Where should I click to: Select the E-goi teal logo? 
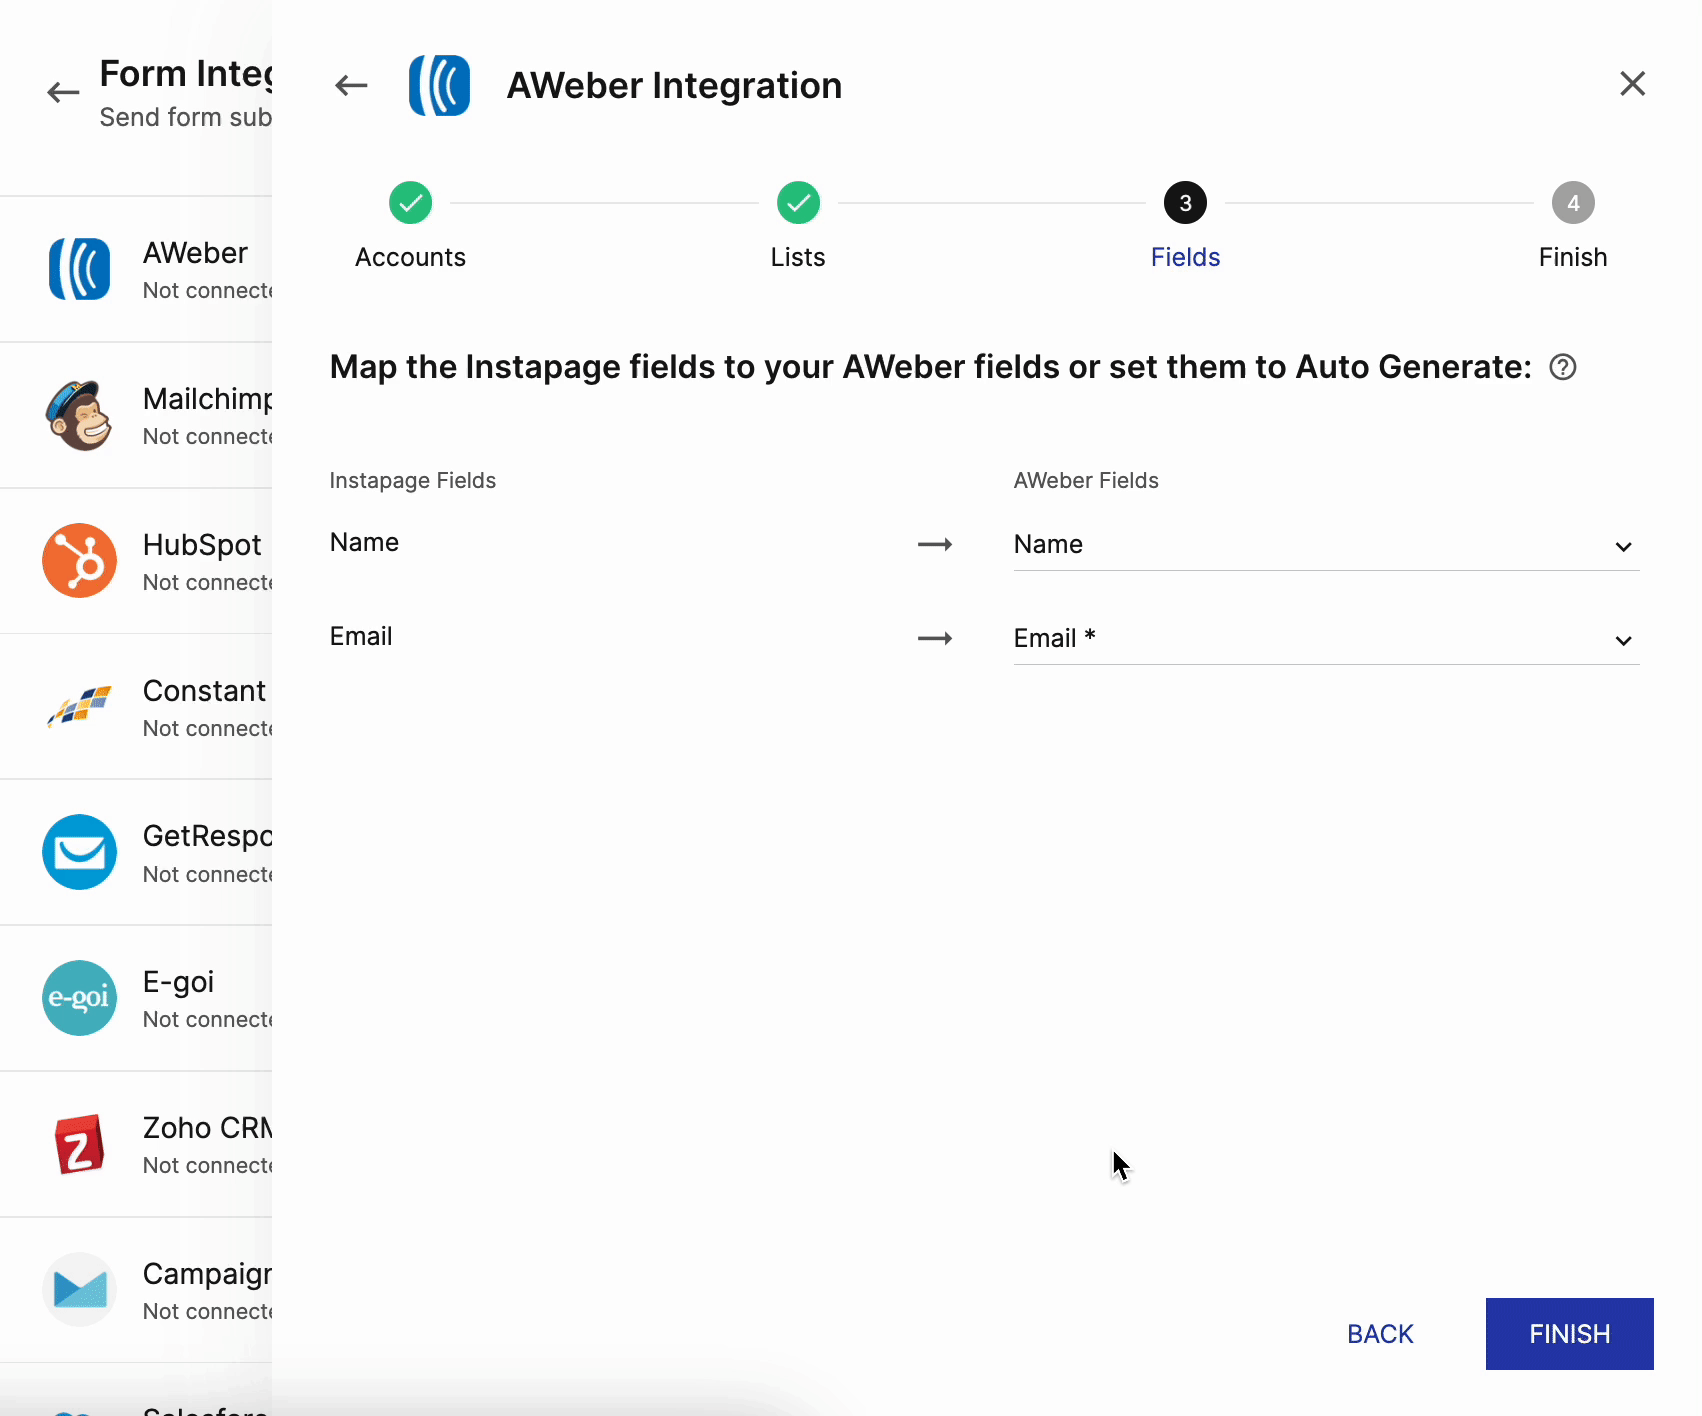(80, 998)
